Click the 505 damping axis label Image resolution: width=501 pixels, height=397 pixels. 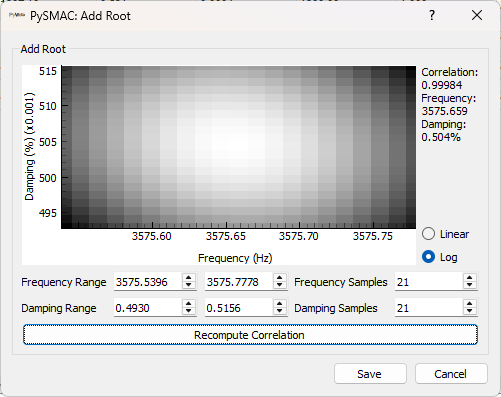48,142
